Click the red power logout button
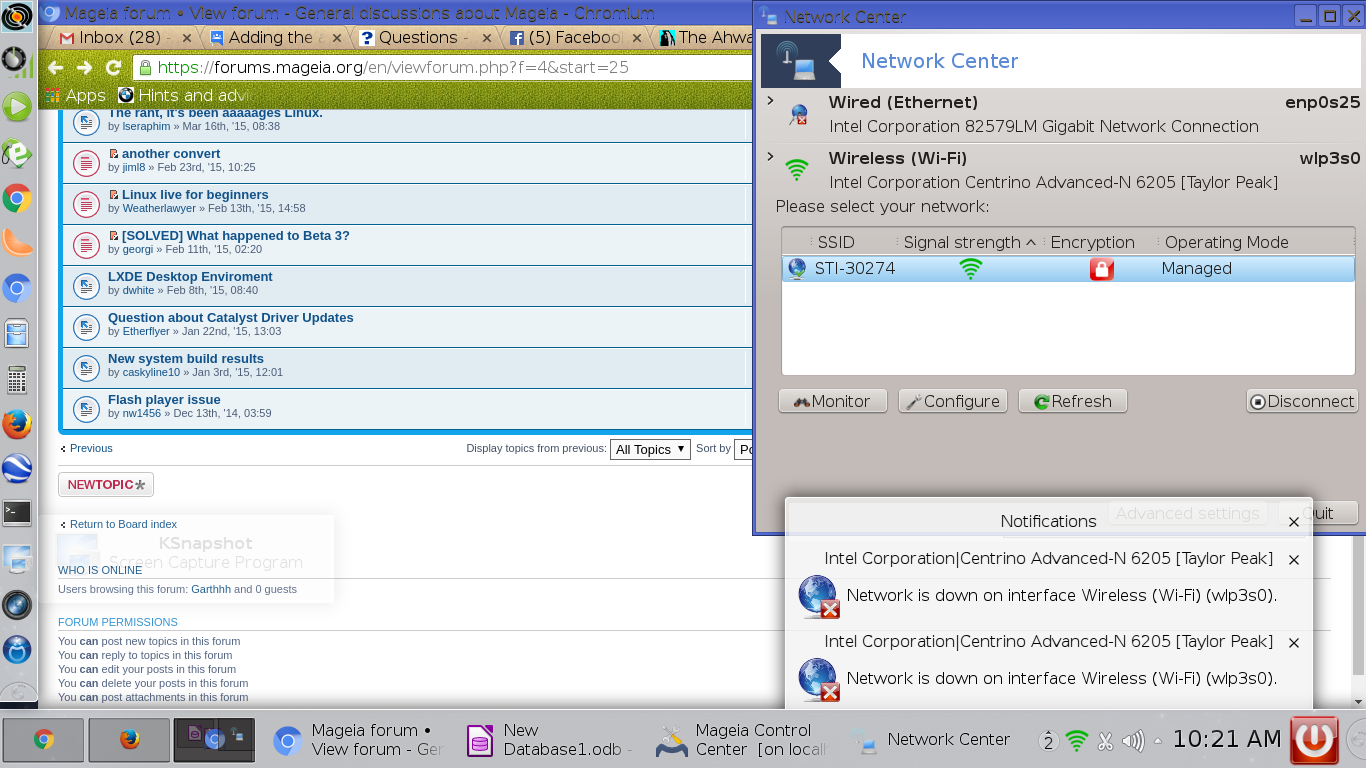 [x=1314, y=740]
